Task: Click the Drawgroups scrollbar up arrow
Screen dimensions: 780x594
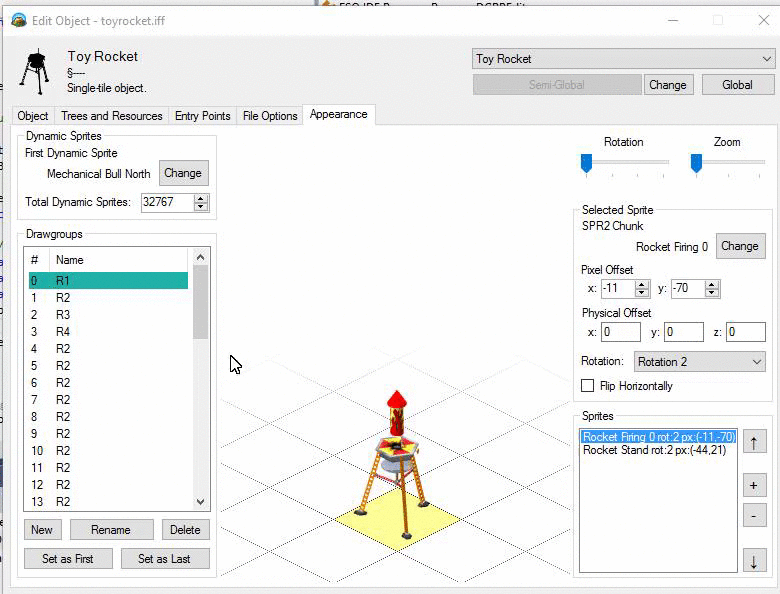Action: pos(200,257)
